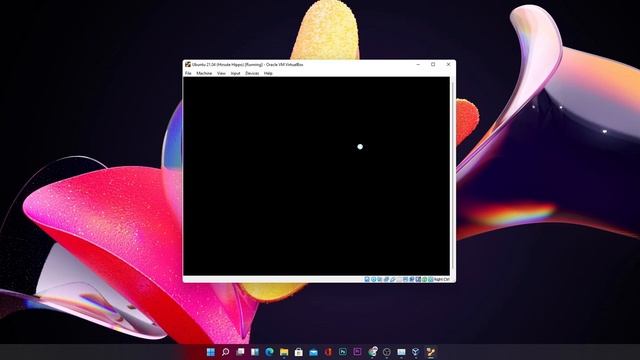
Task: Open the Help menu
Action: pyautogui.click(x=268, y=73)
